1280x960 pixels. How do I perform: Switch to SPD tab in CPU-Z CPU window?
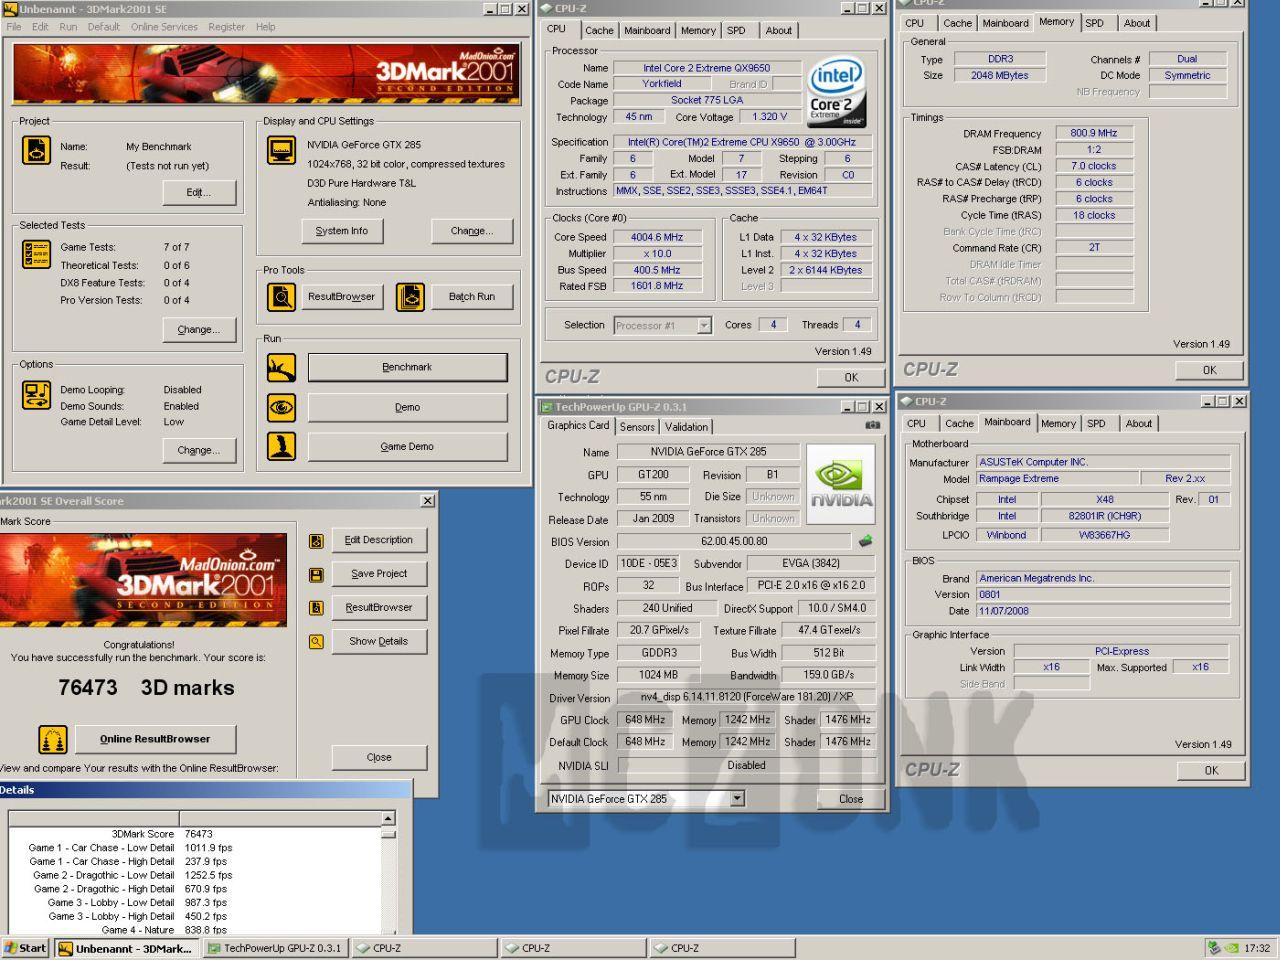point(736,31)
